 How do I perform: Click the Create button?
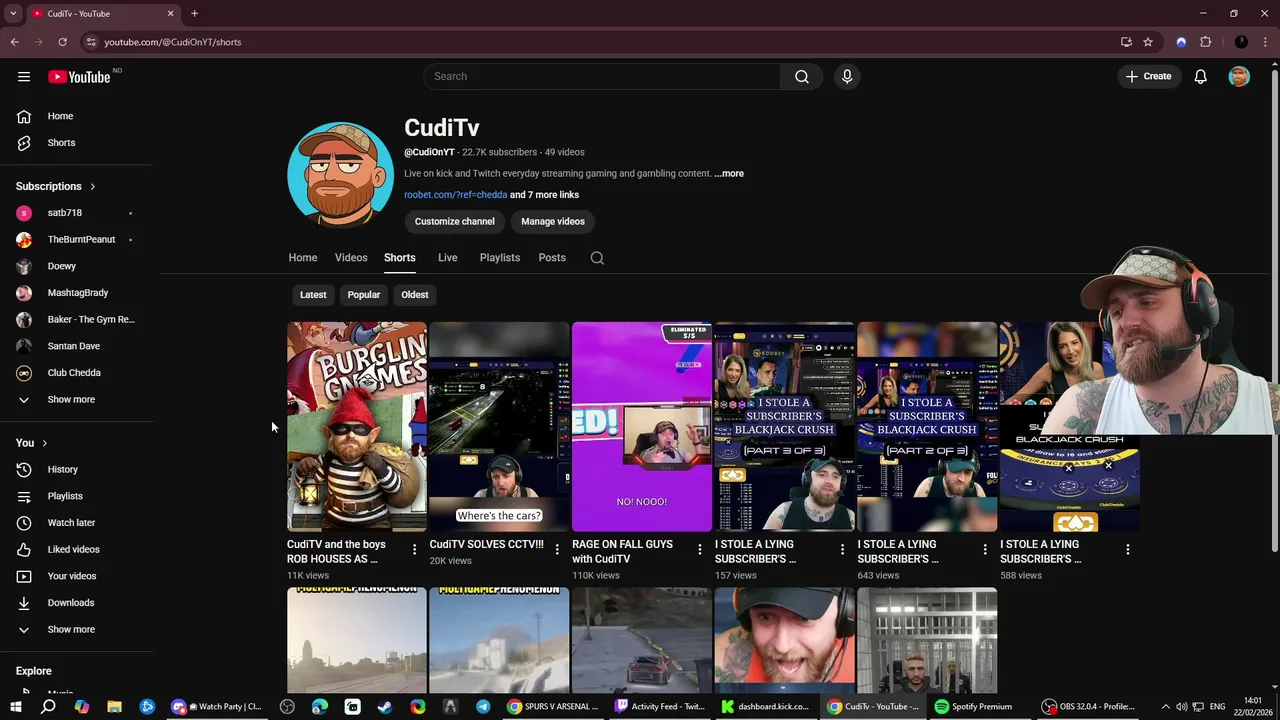1148,76
